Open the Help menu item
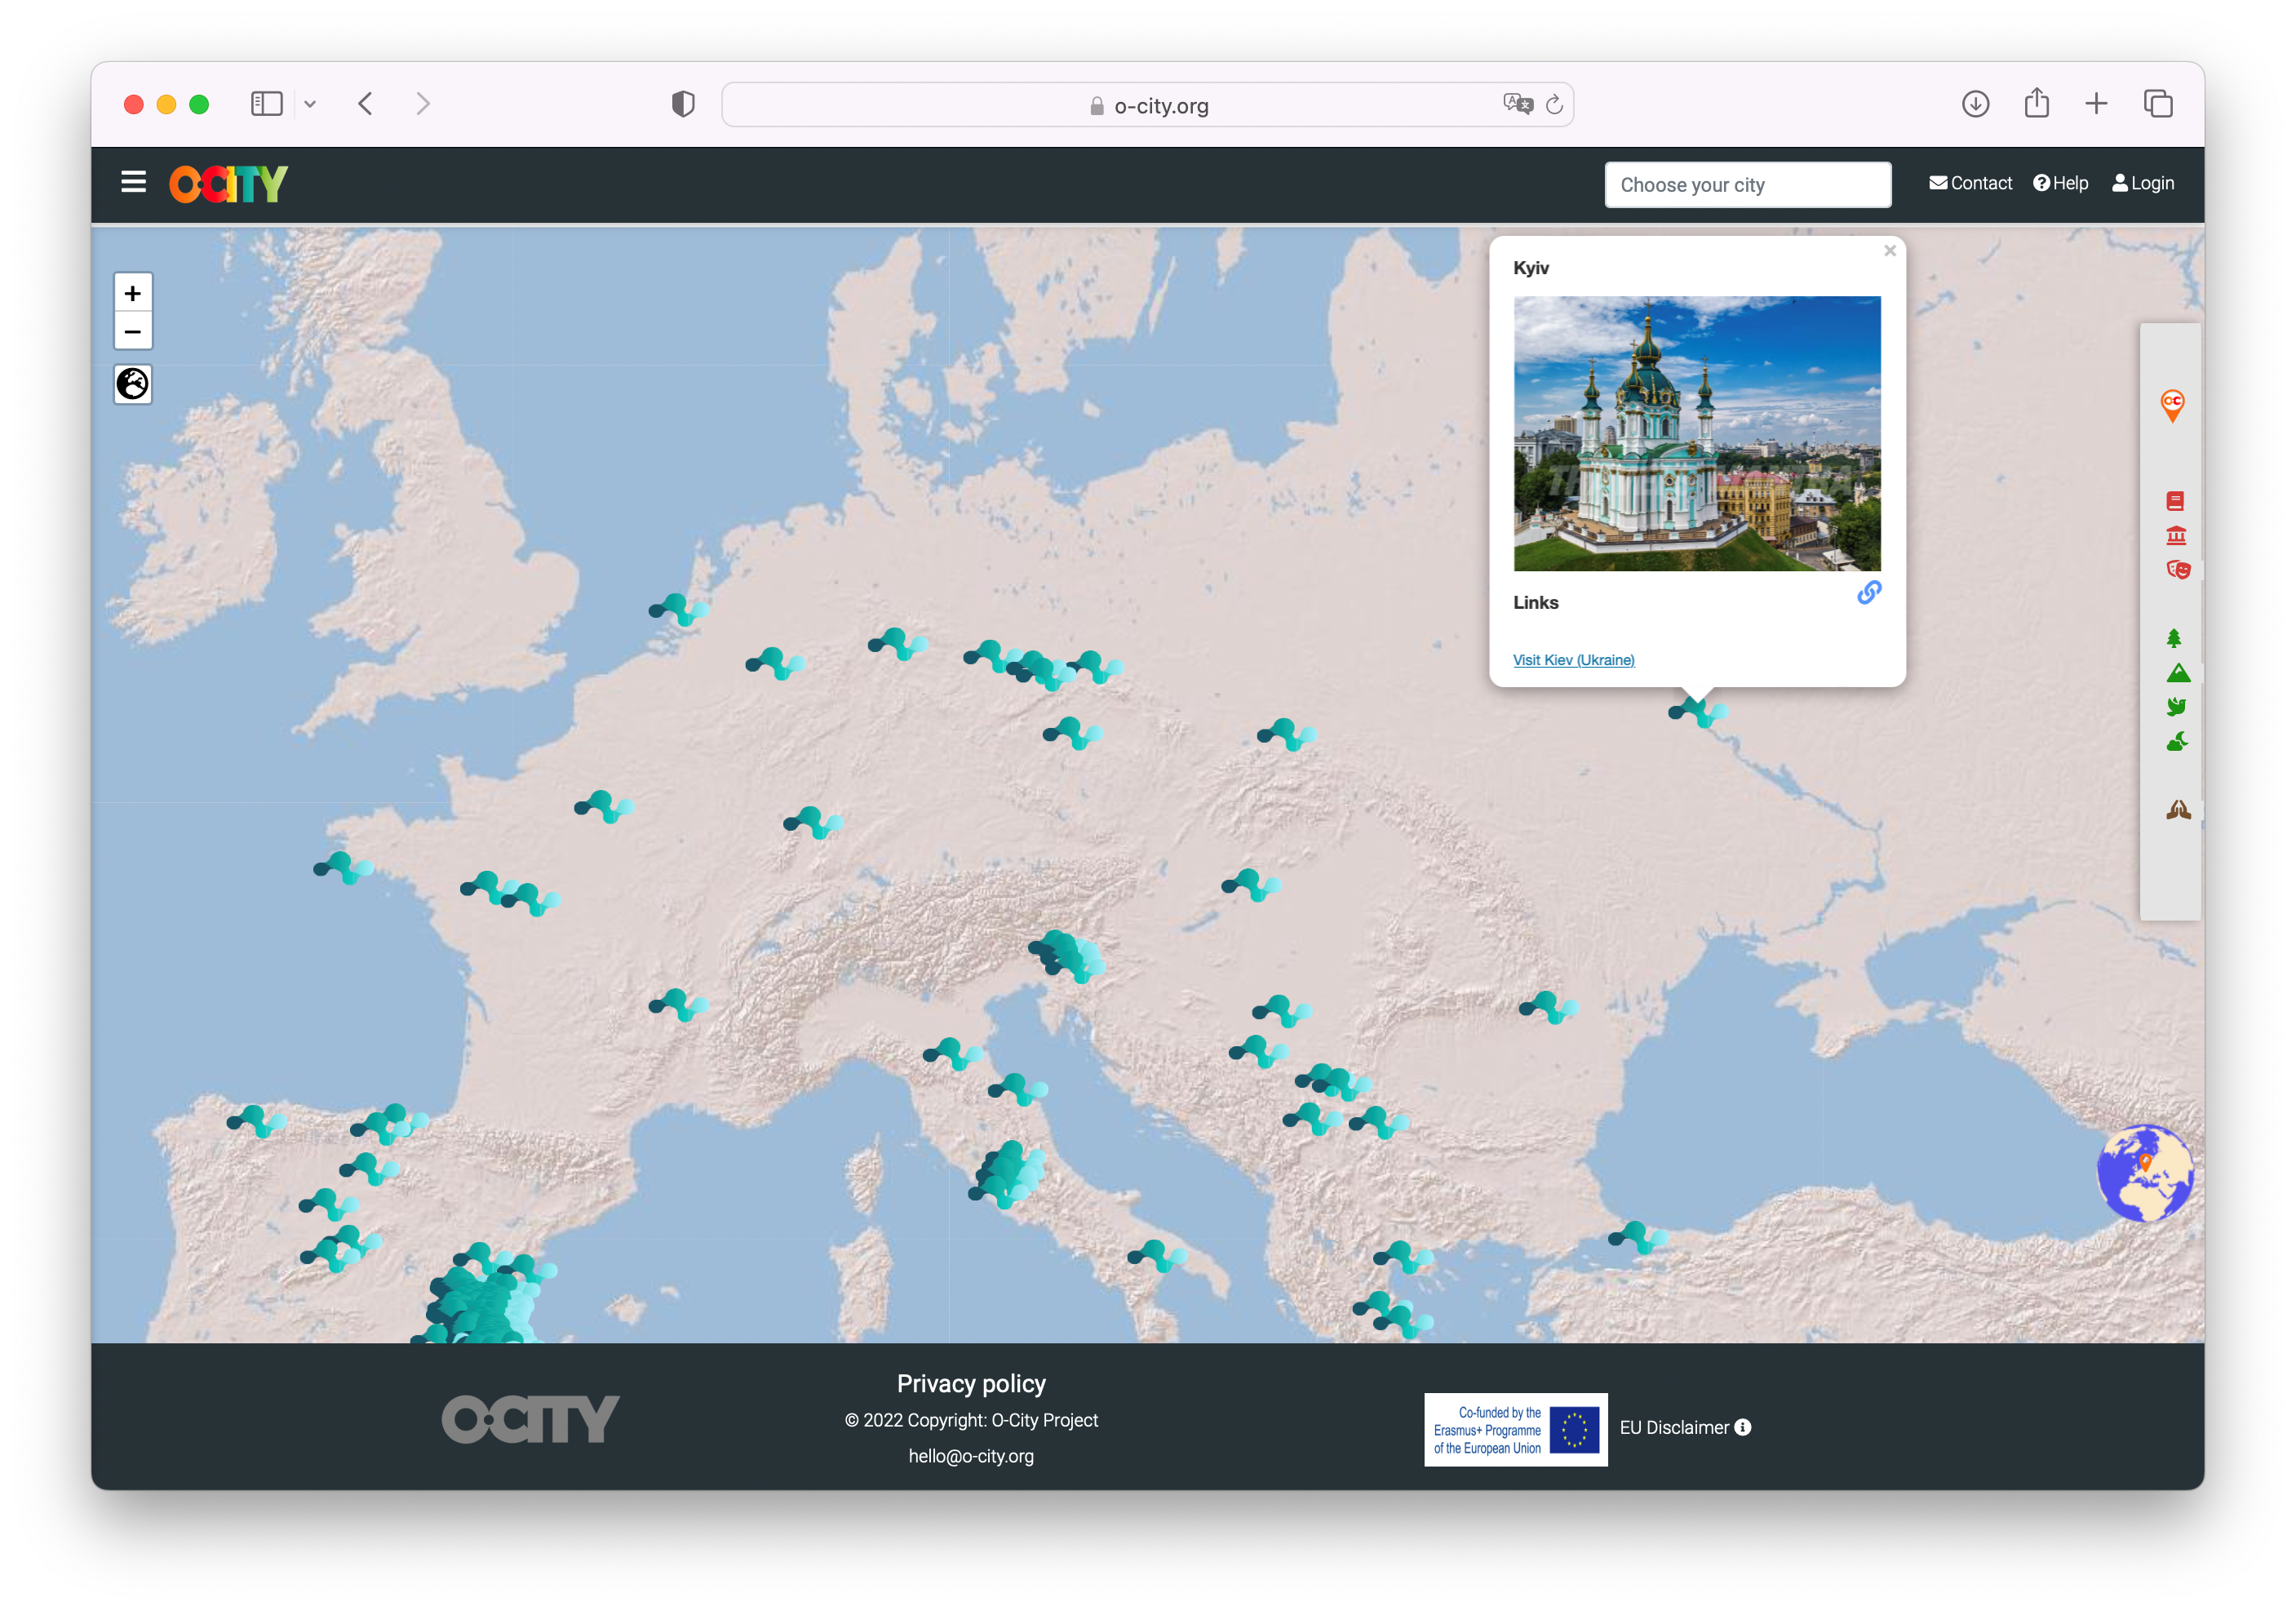Image resolution: width=2296 pixels, height=1611 pixels. point(2060,183)
